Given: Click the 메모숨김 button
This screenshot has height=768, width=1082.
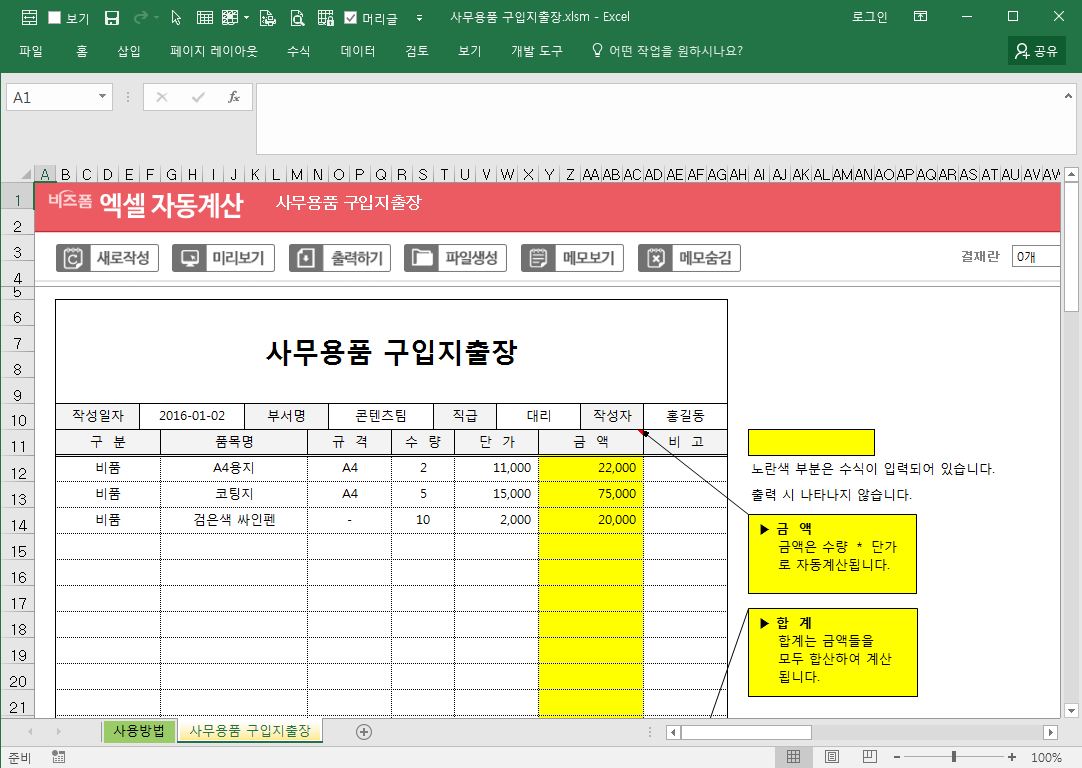Looking at the screenshot, I should click(689, 258).
